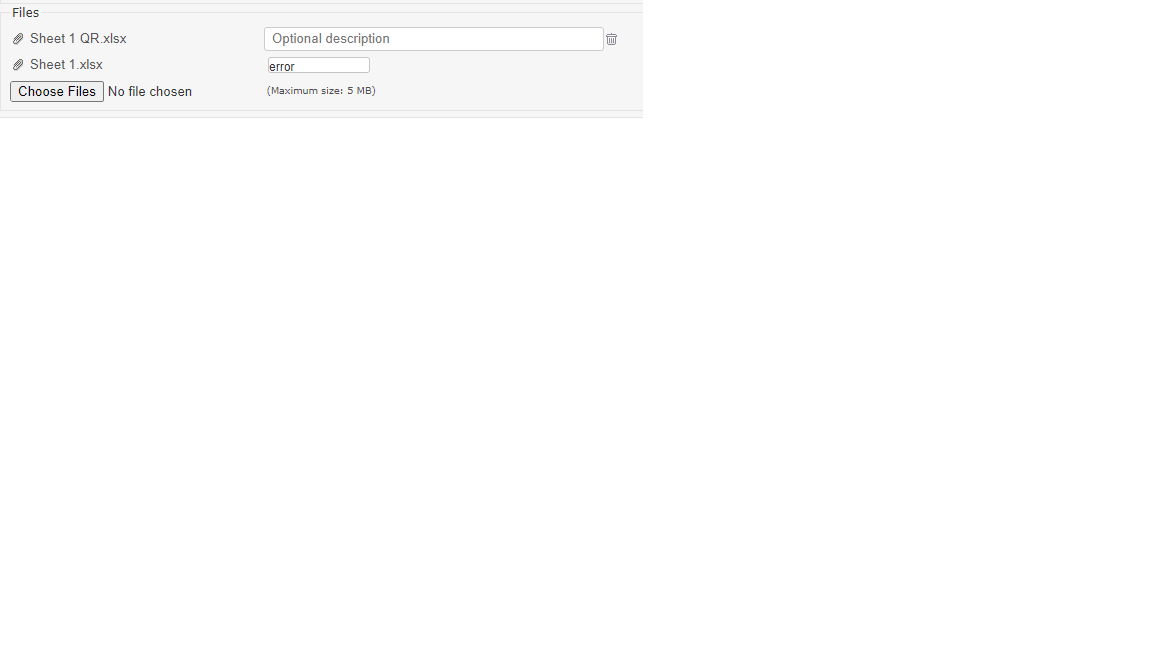
Task: Select the description field containing 'error'
Action: (319, 65)
